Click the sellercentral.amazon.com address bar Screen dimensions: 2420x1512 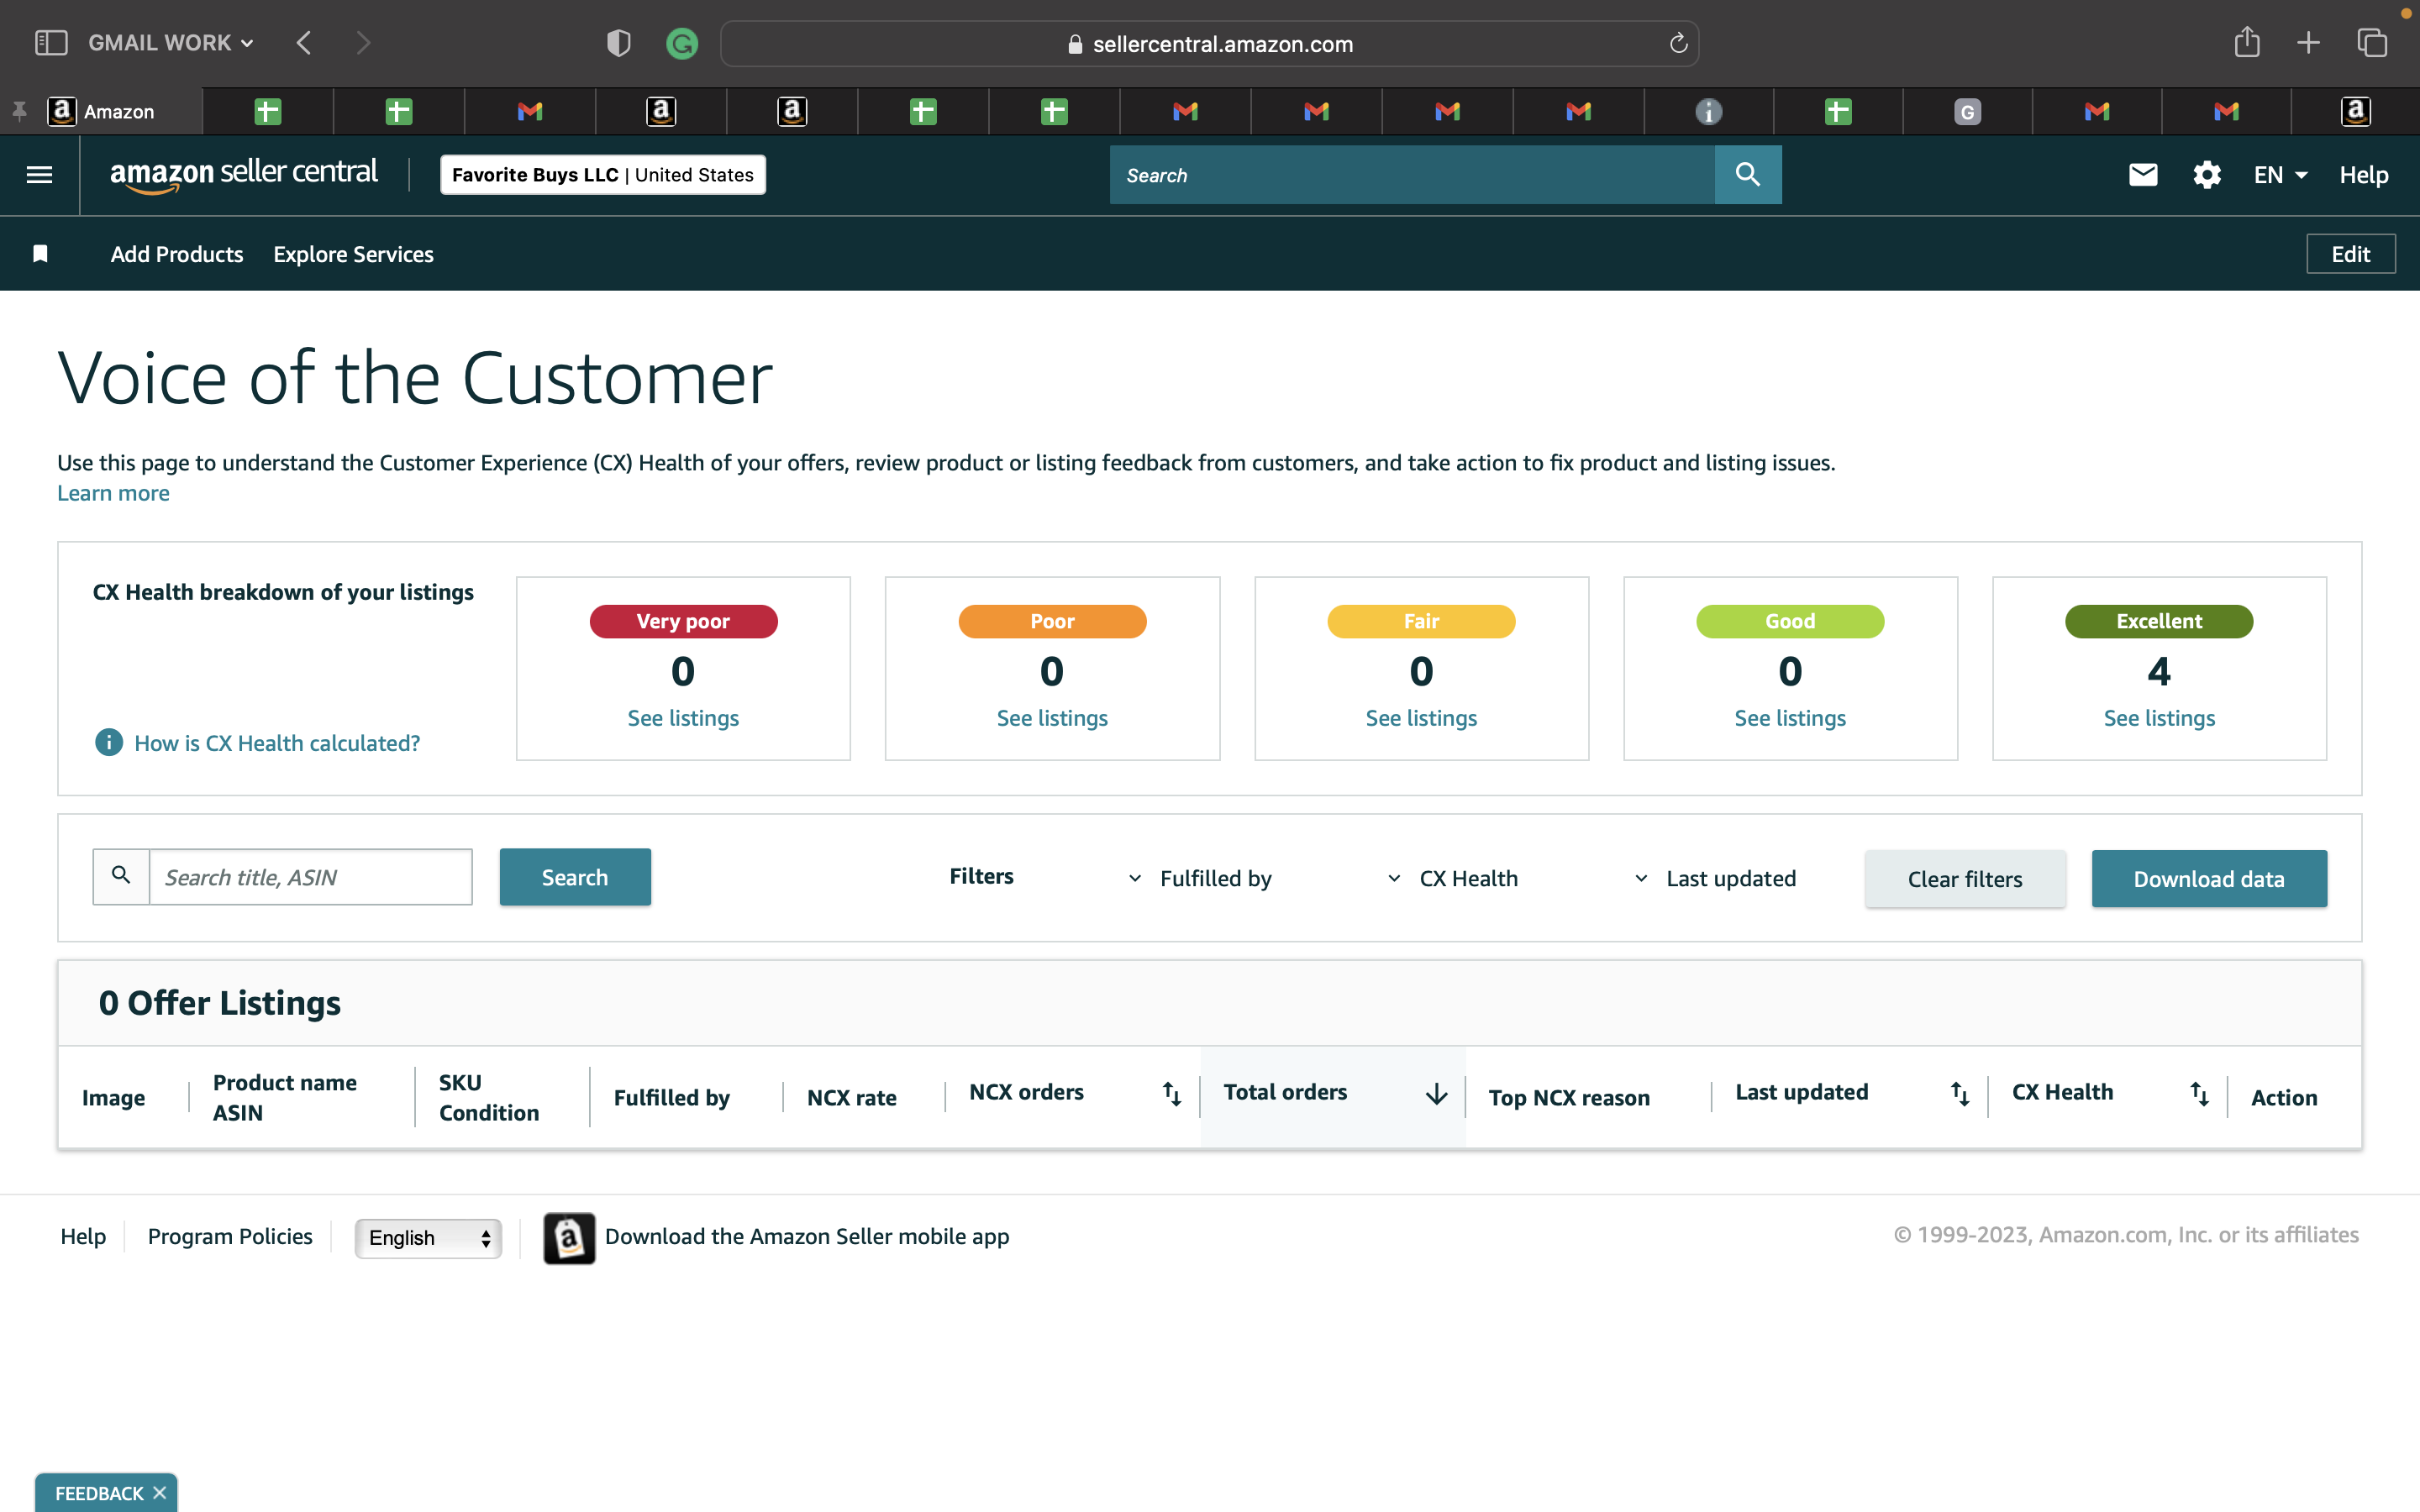[1210, 43]
